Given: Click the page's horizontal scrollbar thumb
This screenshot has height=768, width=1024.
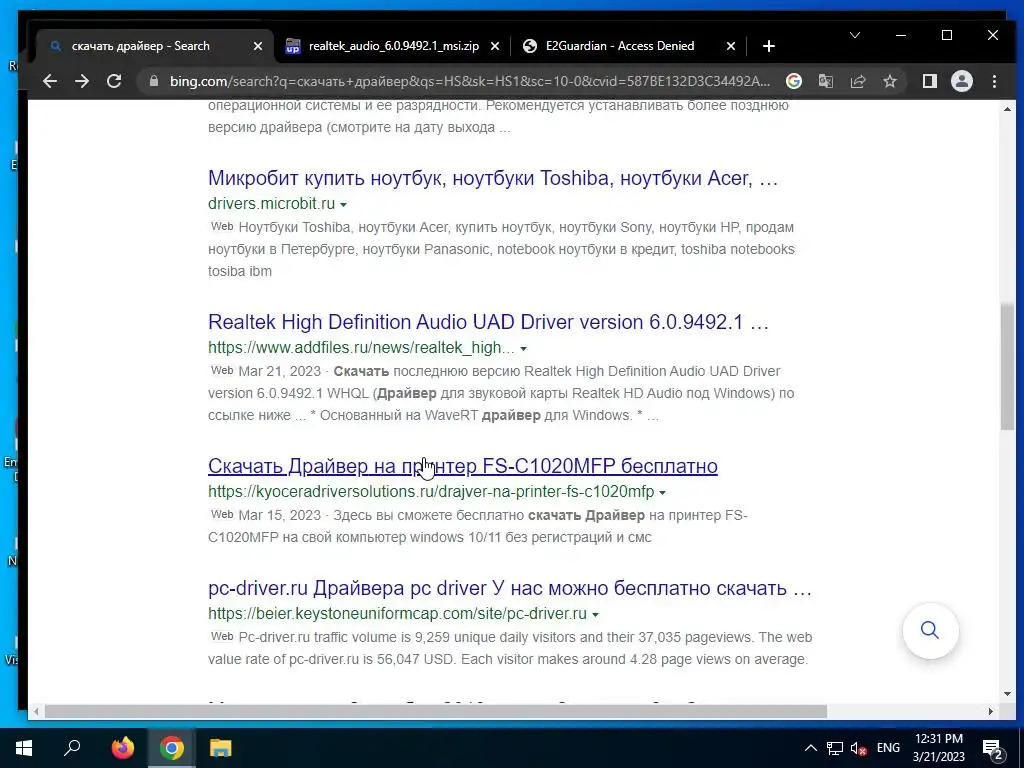Looking at the screenshot, I should pos(436,711).
